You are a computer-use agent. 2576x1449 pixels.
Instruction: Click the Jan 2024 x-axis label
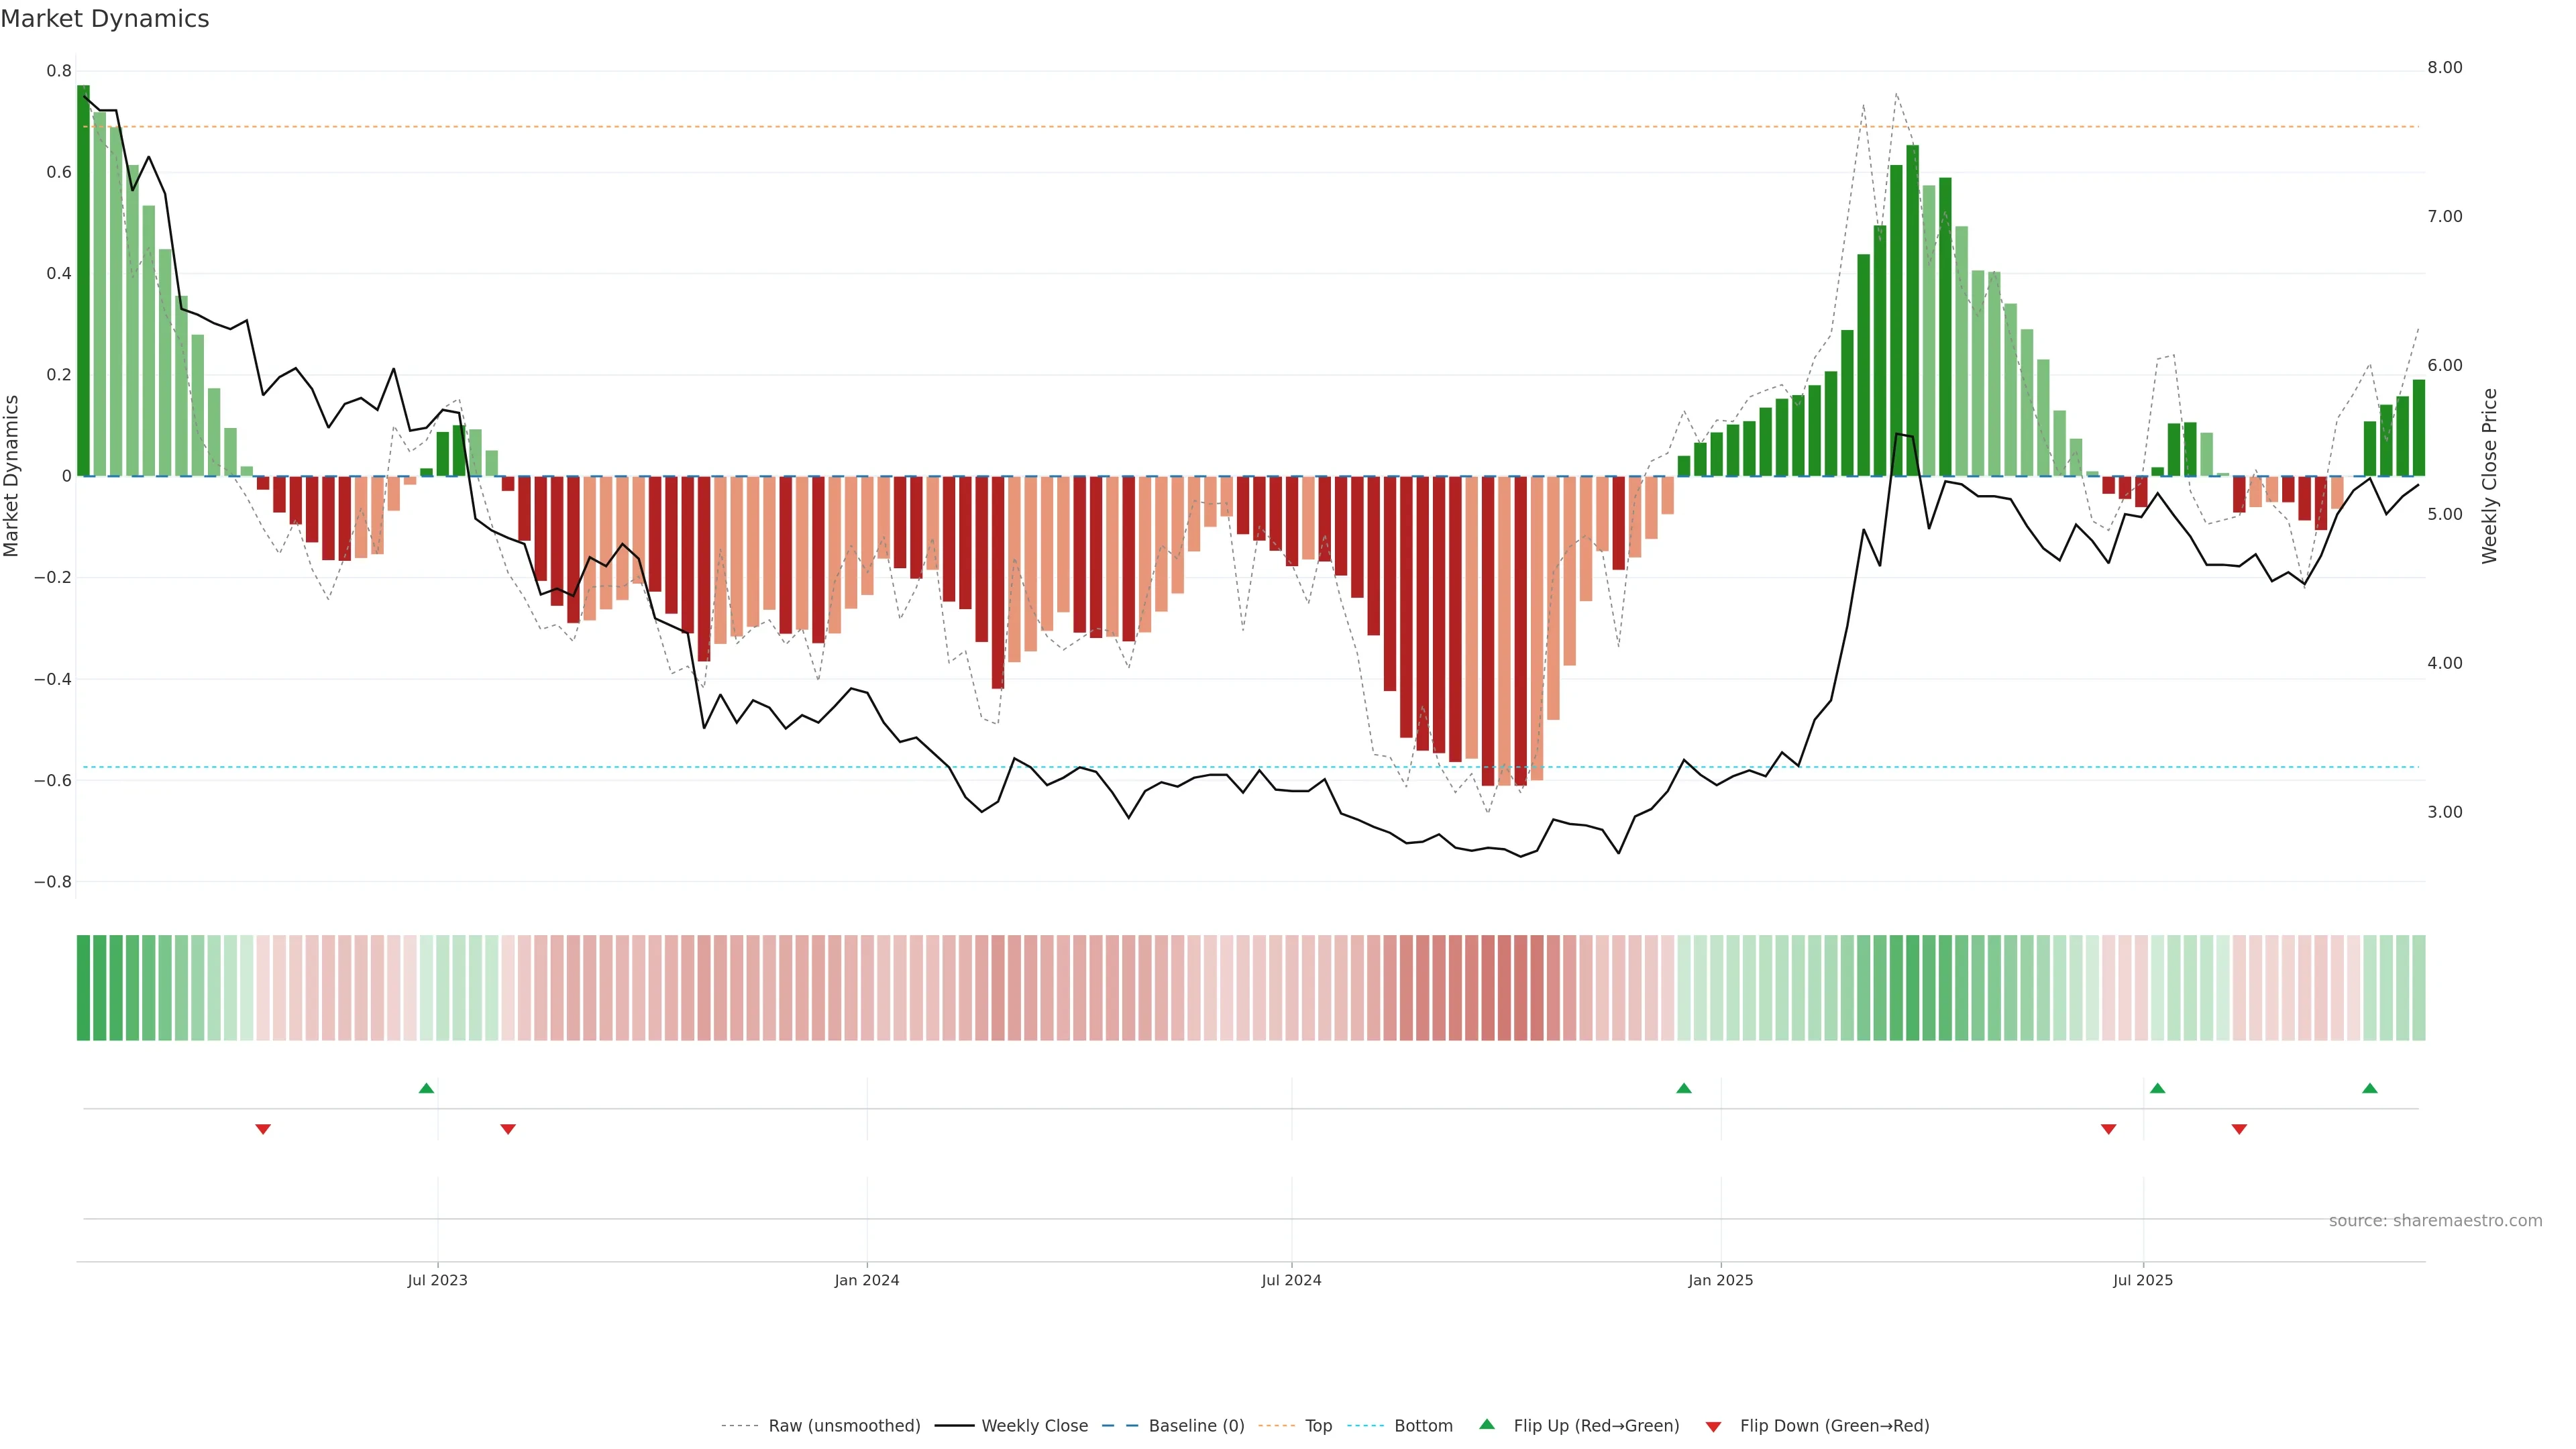(x=867, y=1281)
